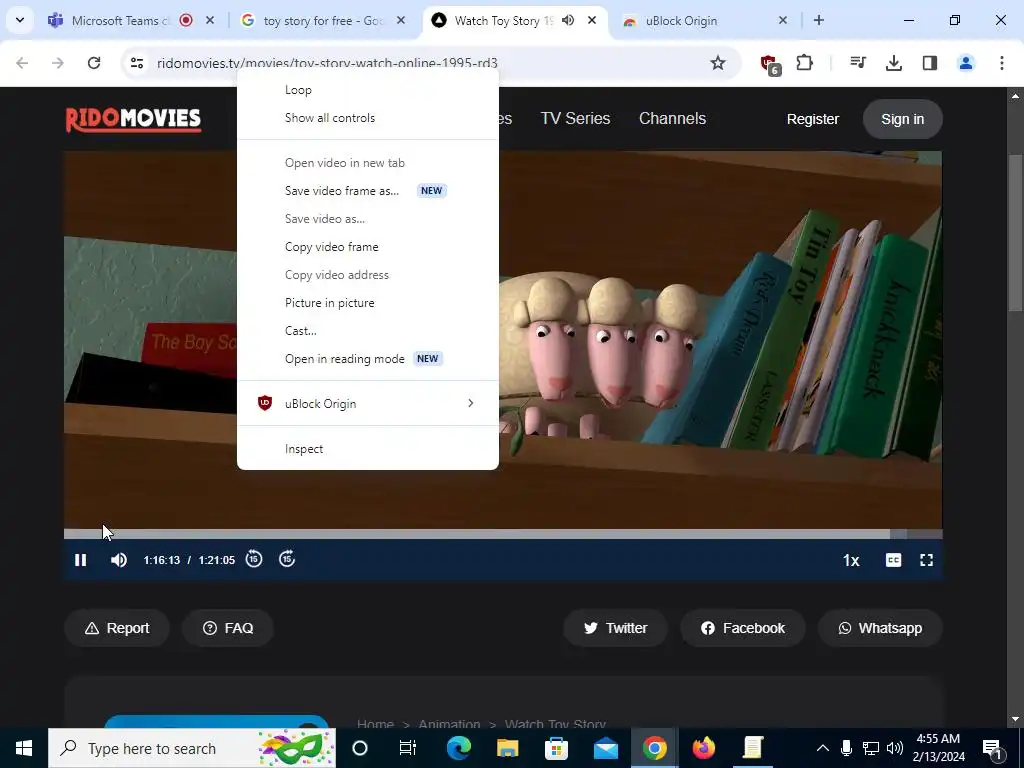Close the Watch Toy Story tab
The image size is (1024, 768).
pos(592,20)
